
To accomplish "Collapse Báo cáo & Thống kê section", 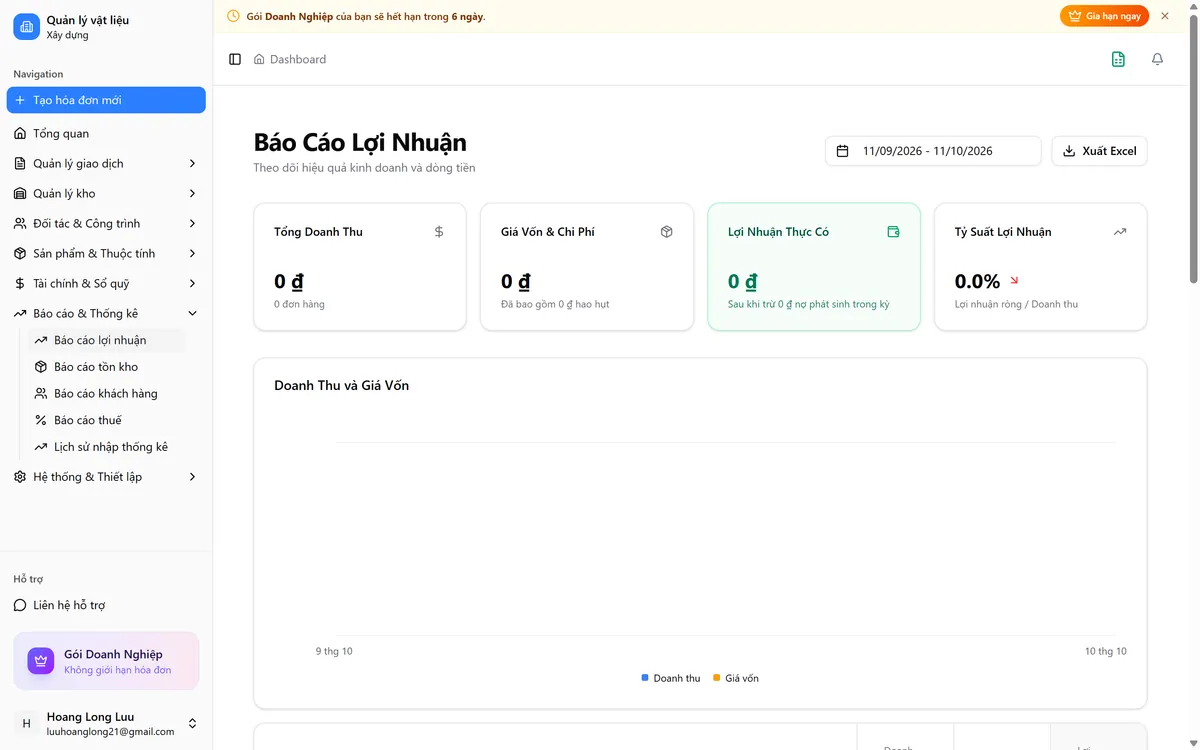I will point(106,313).
